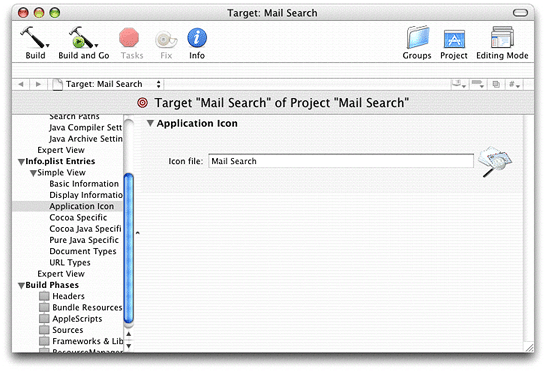Switch Editing Mode icon
Image resolution: width=546 pixels, height=371 pixels.
(x=502, y=37)
